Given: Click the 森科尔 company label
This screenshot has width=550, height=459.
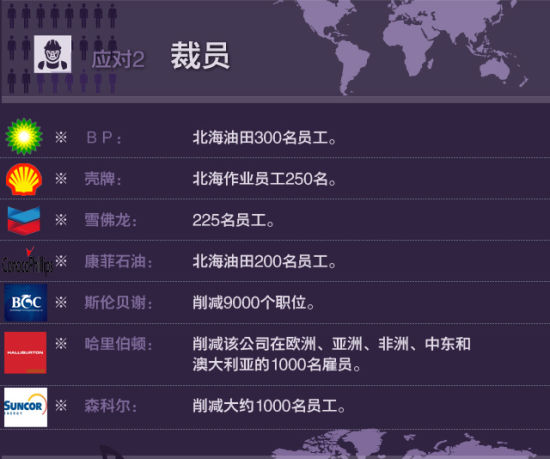Looking at the screenshot, I should point(110,406).
